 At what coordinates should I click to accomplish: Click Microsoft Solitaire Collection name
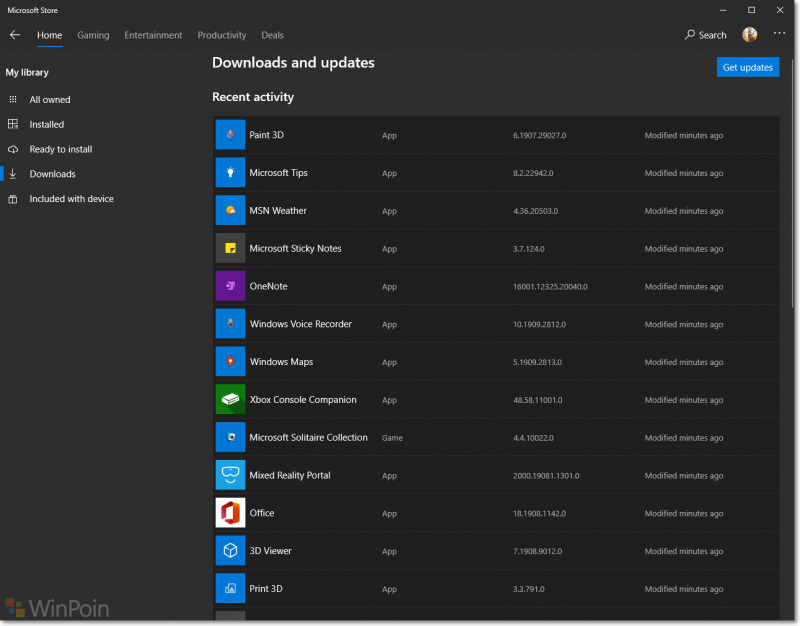[x=308, y=437]
